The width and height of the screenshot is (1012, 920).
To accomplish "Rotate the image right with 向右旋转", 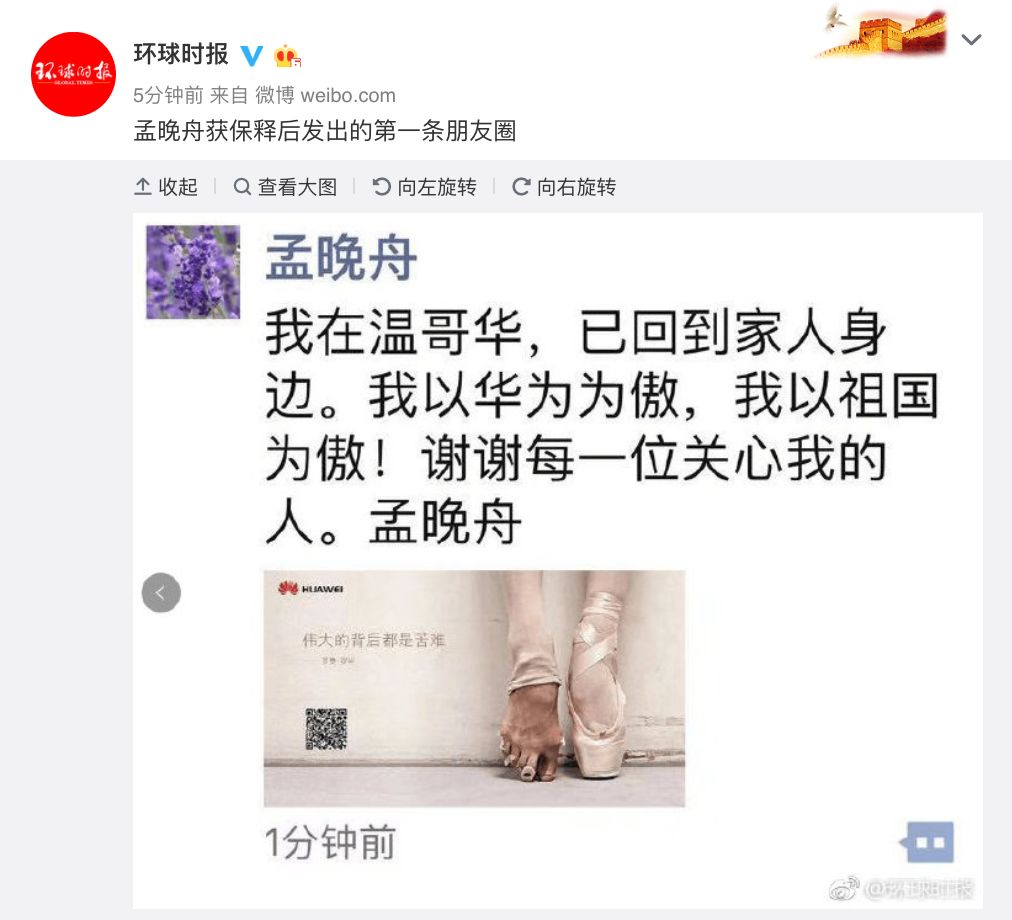I will point(564,187).
